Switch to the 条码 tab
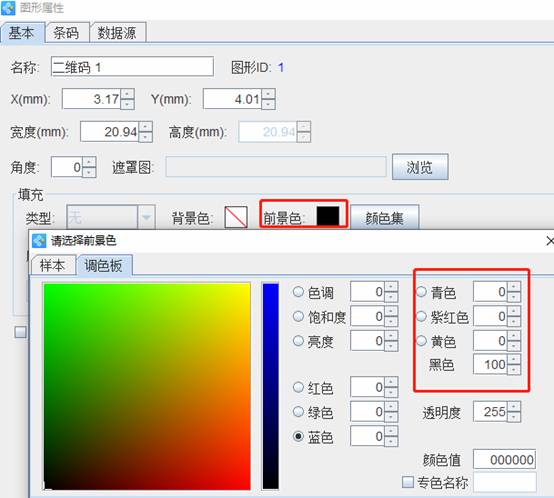The height and width of the screenshot is (498, 554). pos(66,33)
